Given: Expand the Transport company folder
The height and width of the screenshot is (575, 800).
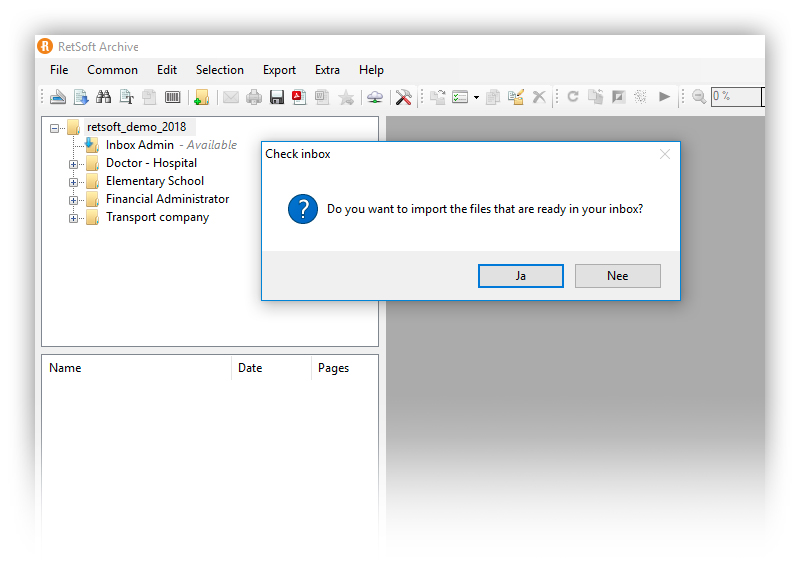Looking at the screenshot, I should click(x=73, y=218).
